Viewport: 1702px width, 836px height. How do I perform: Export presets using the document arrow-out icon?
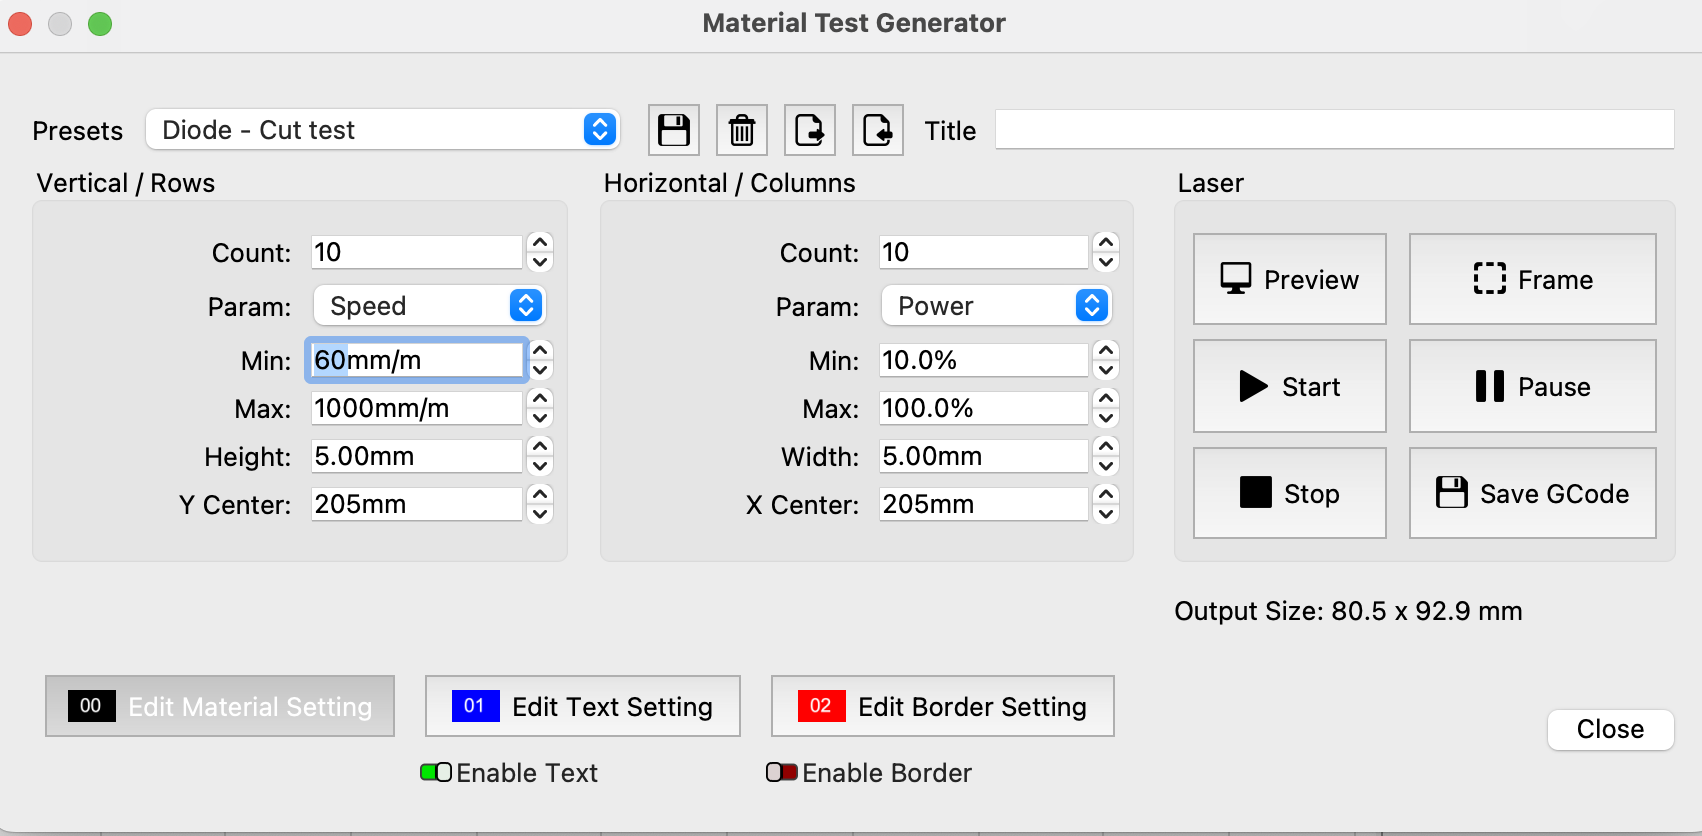point(810,130)
